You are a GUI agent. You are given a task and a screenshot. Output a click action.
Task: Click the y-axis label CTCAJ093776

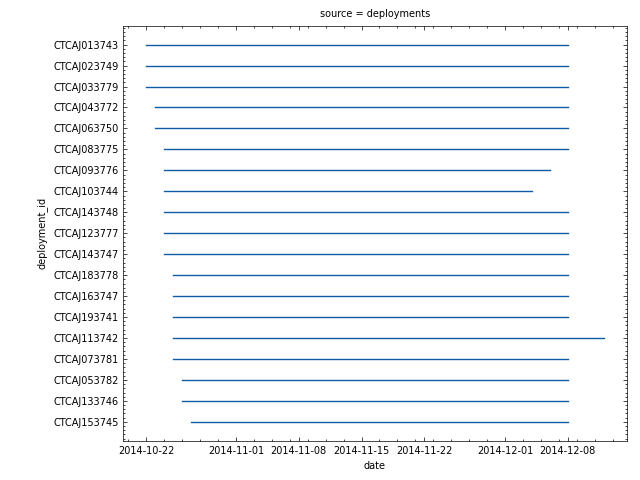[x=86, y=170]
